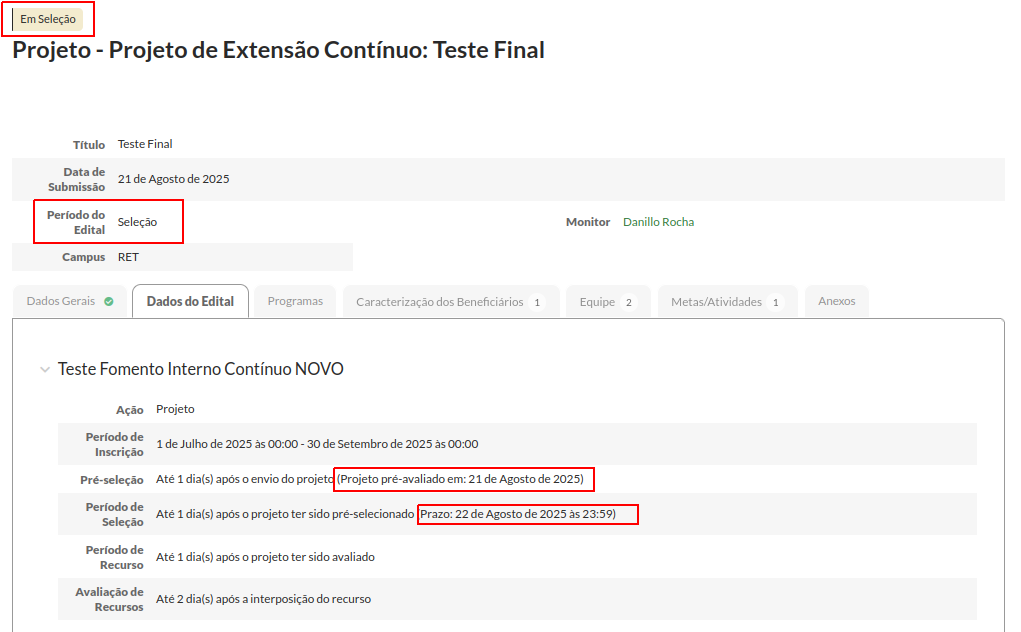Viewport: 1021px width, 632px height.
Task: Select the Dados do Edital tab
Action: click(x=190, y=301)
